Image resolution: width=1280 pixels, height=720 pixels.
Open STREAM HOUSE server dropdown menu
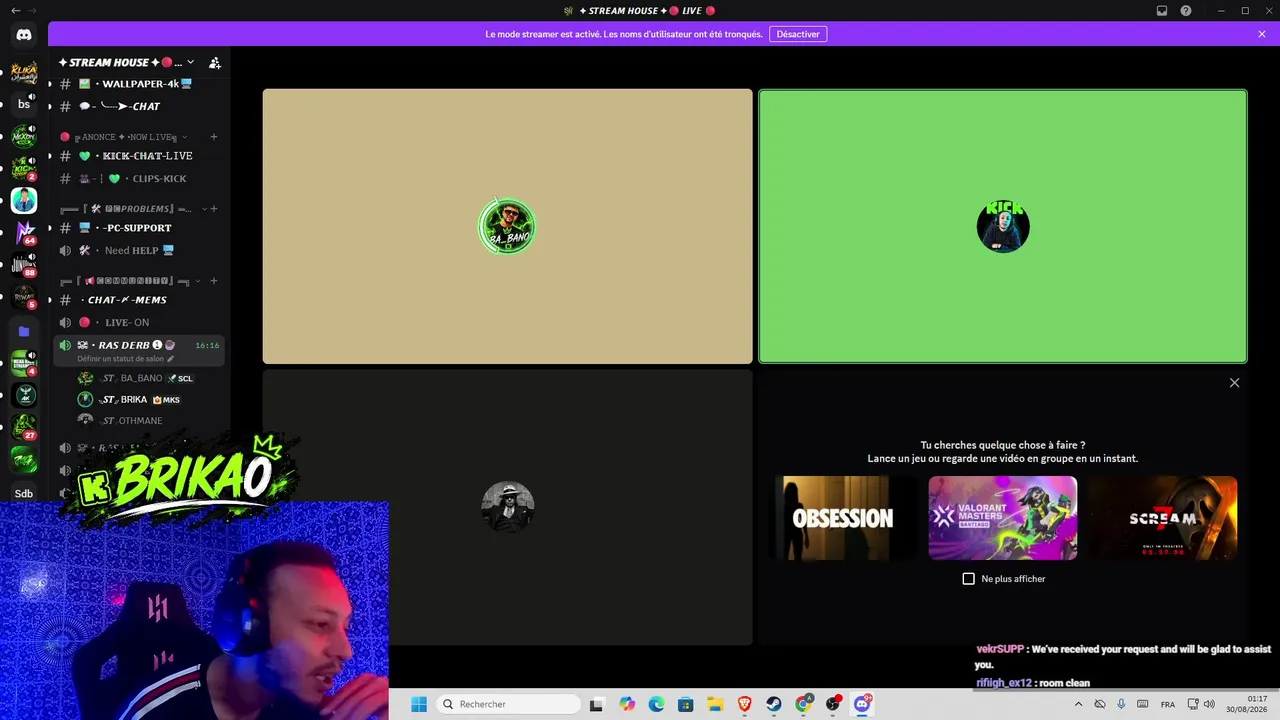click(x=190, y=62)
